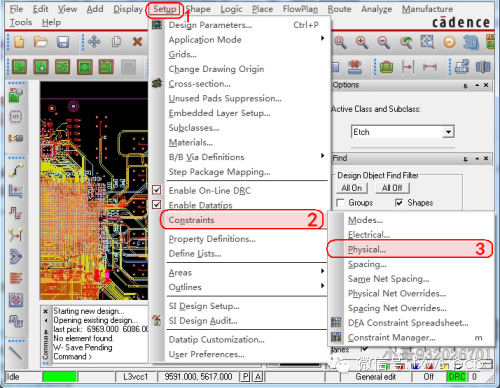
Task: Expand B/B Via Definitions submenu
Action: point(322,156)
